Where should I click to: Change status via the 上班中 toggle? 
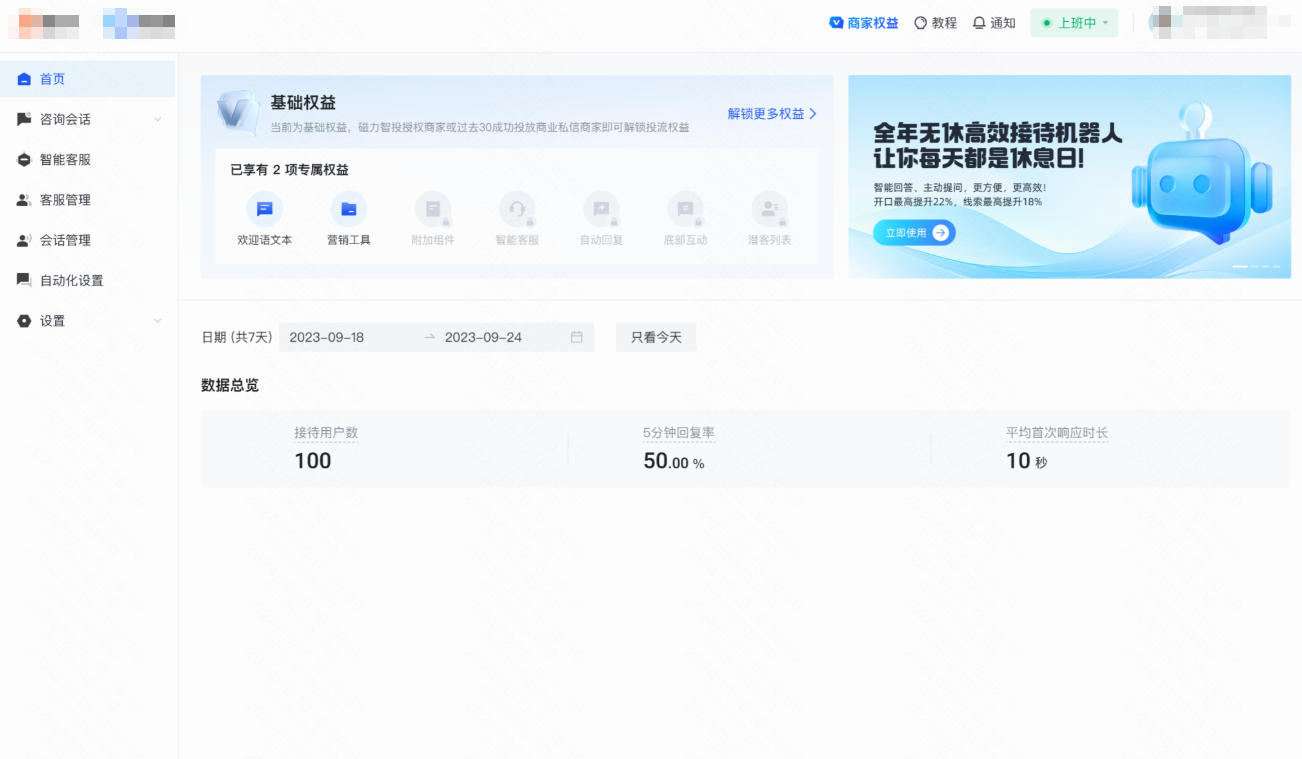1074,22
